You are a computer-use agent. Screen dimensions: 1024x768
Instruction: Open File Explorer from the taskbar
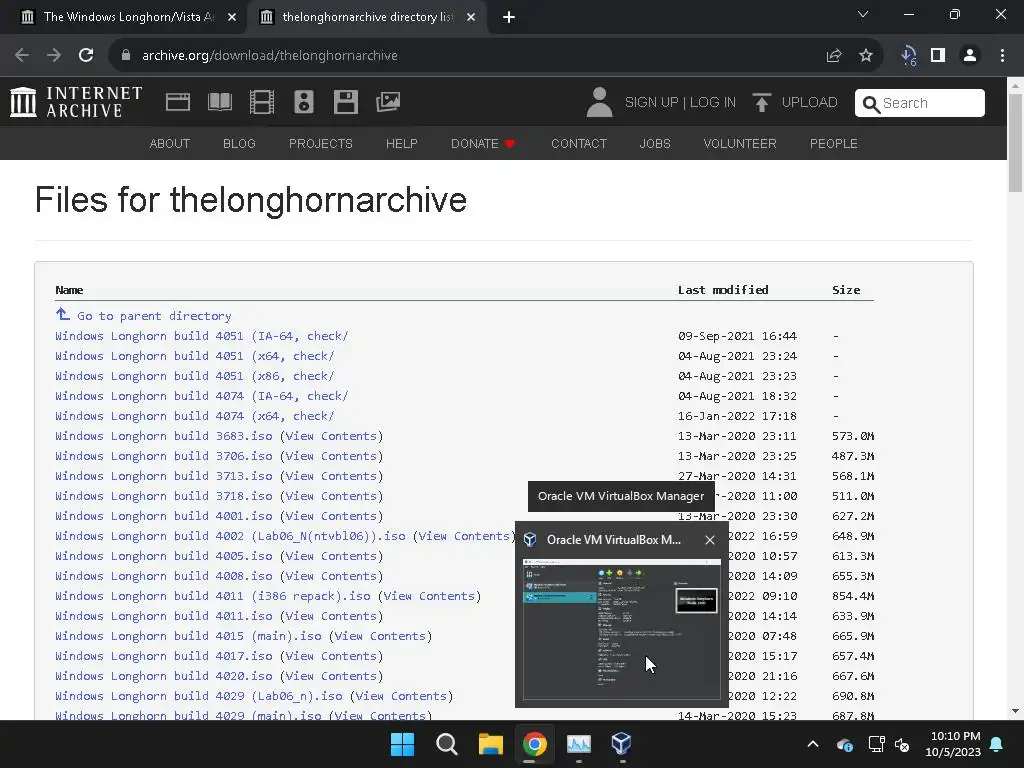(x=490, y=744)
